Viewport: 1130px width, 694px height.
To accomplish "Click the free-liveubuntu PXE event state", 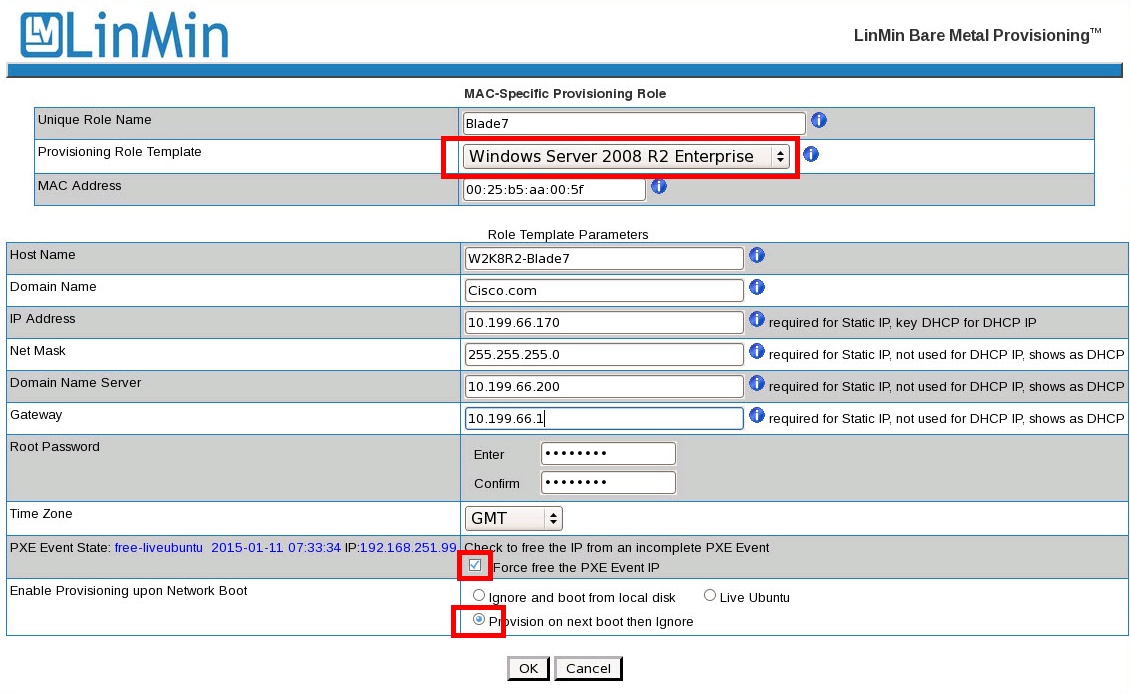I will pos(159,548).
